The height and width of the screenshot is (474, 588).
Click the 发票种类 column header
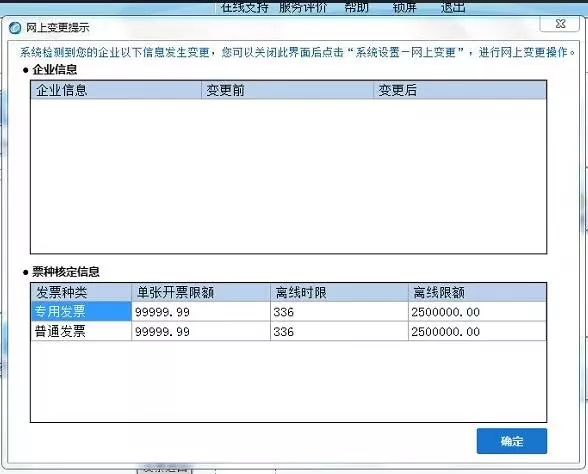81,292
